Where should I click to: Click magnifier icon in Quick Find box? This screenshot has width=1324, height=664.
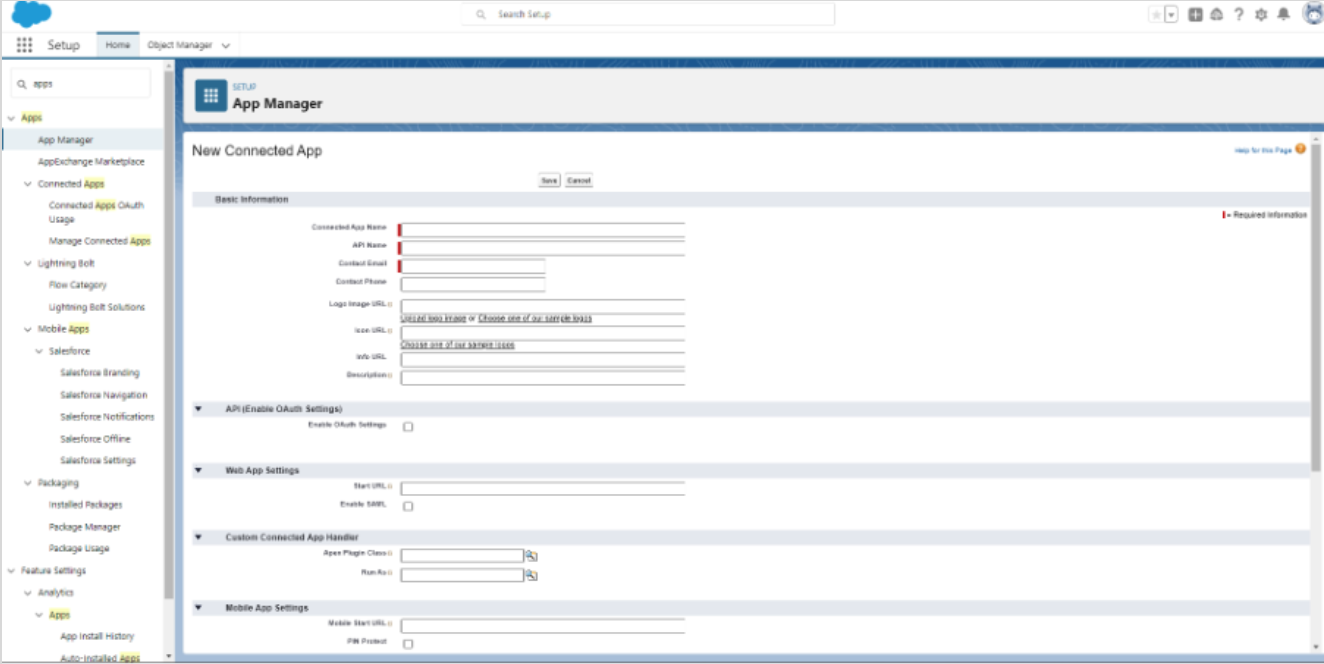click(x=22, y=84)
